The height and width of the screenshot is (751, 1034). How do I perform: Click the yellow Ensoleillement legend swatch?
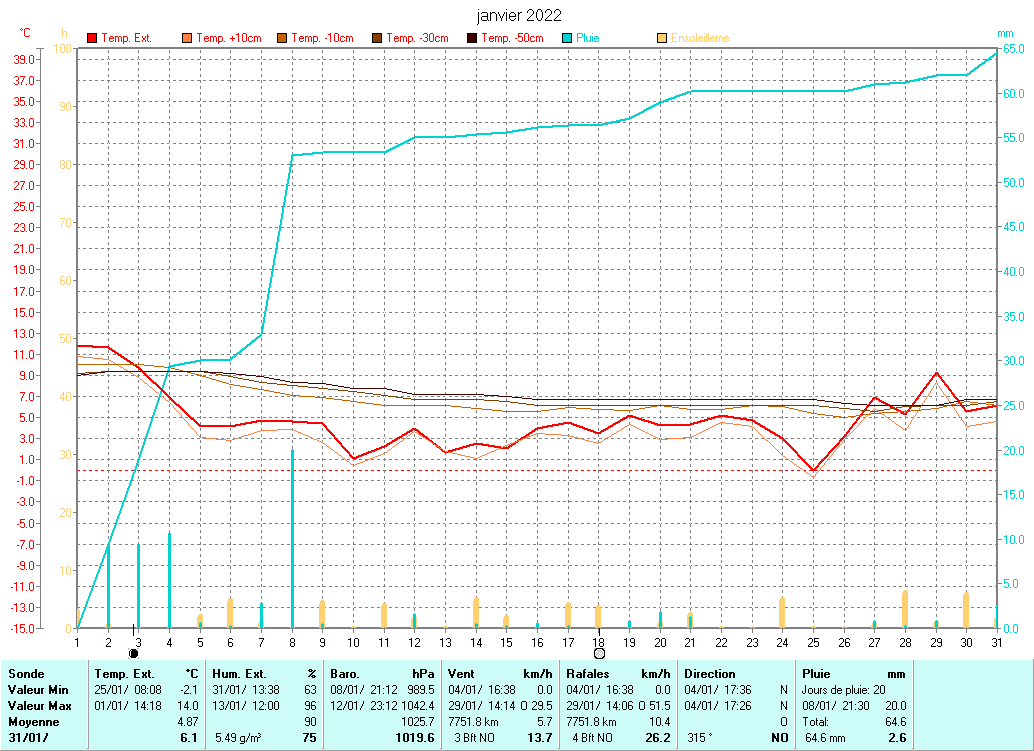(x=662, y=38)
